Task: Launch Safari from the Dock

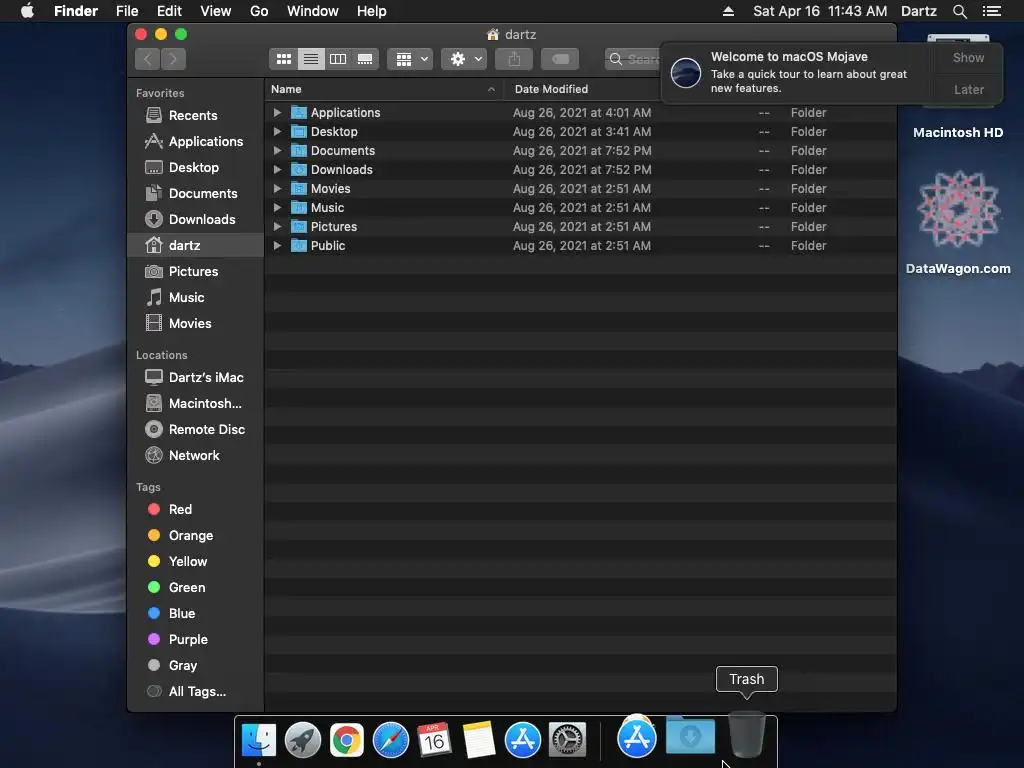Action: coord(391,740)
